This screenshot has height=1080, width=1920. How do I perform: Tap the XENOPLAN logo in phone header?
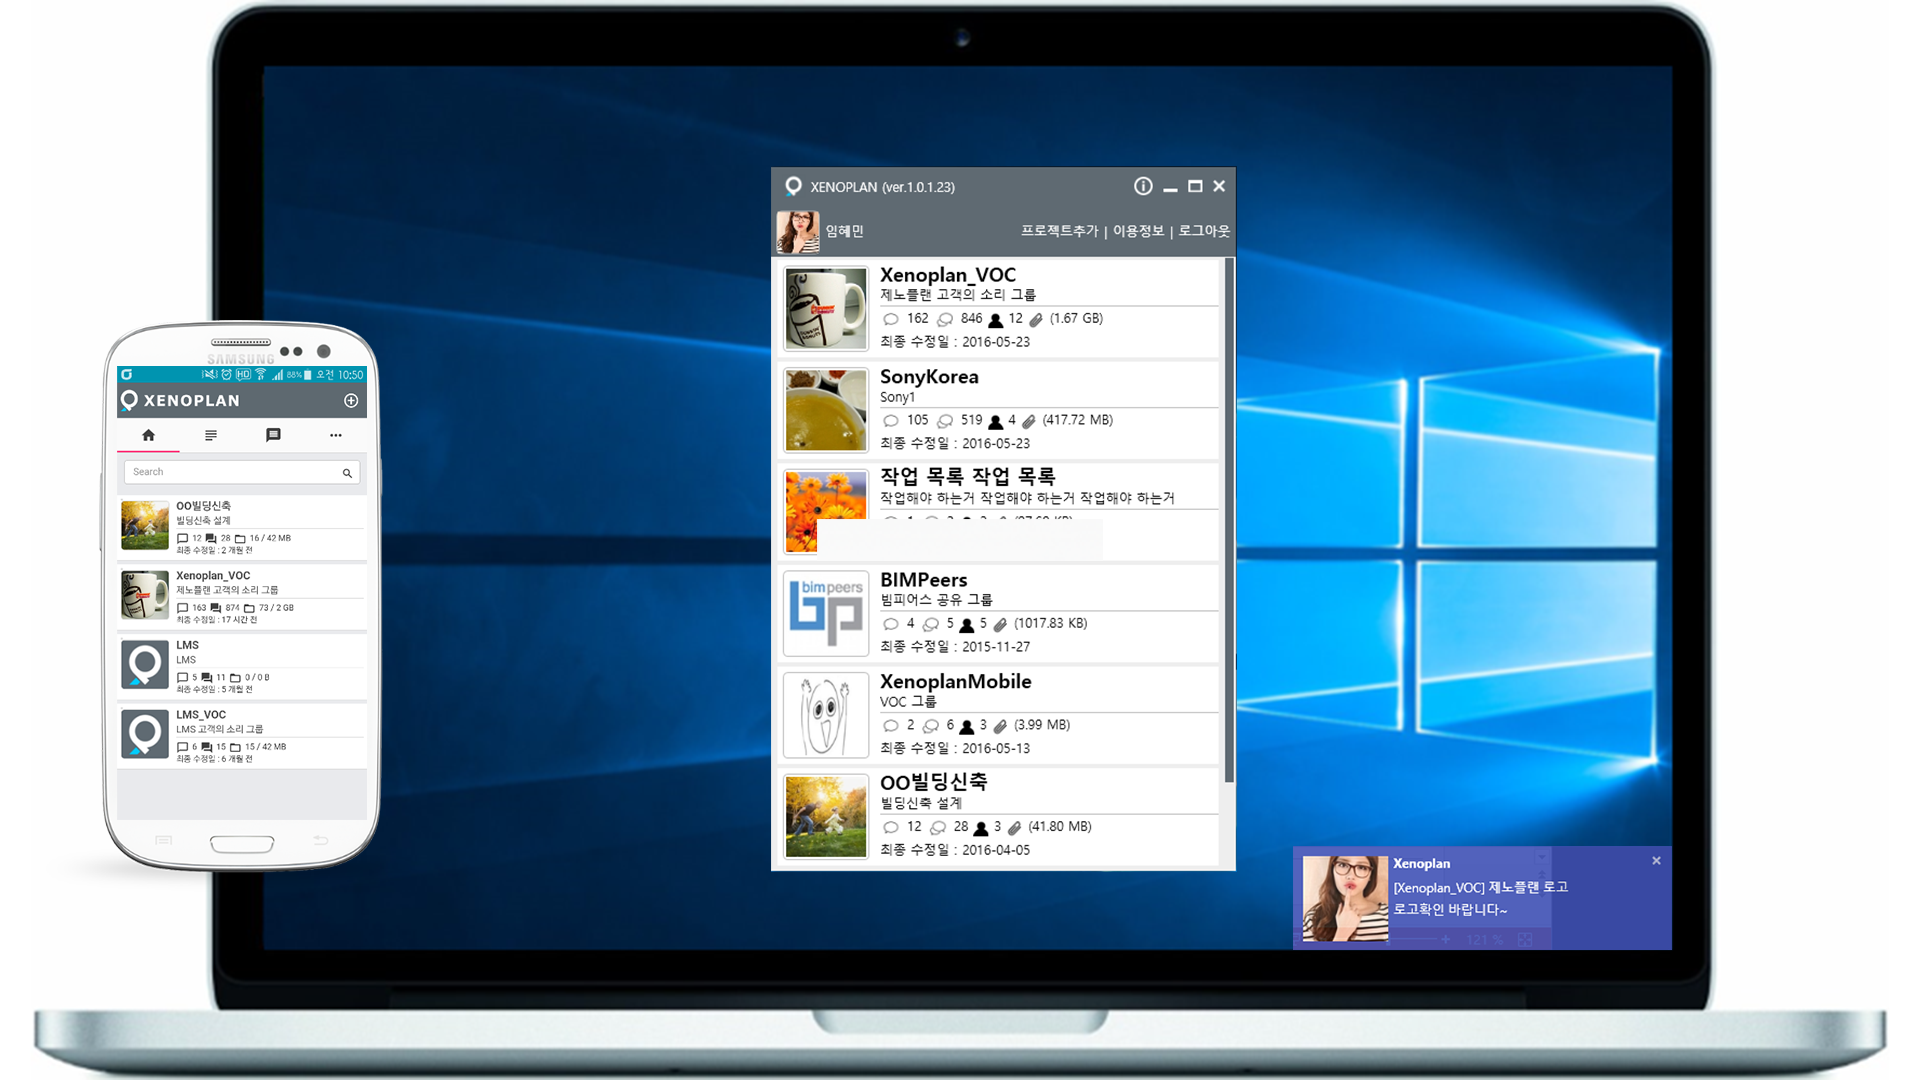tap(181, 400)
